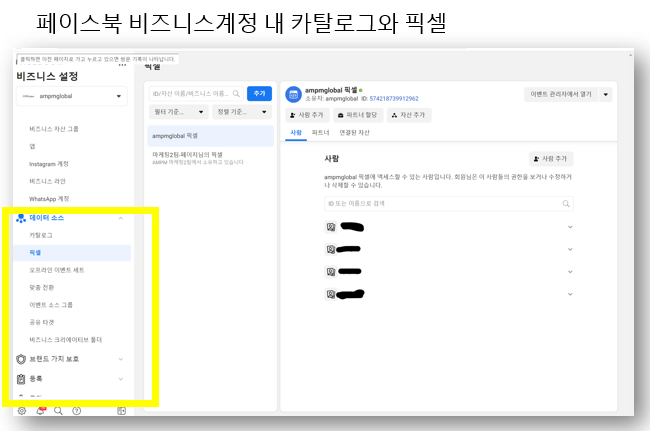Open 이벤트 소스 그룹 menu item
This screenshot has width=650, height=431.
pos(51,305)
